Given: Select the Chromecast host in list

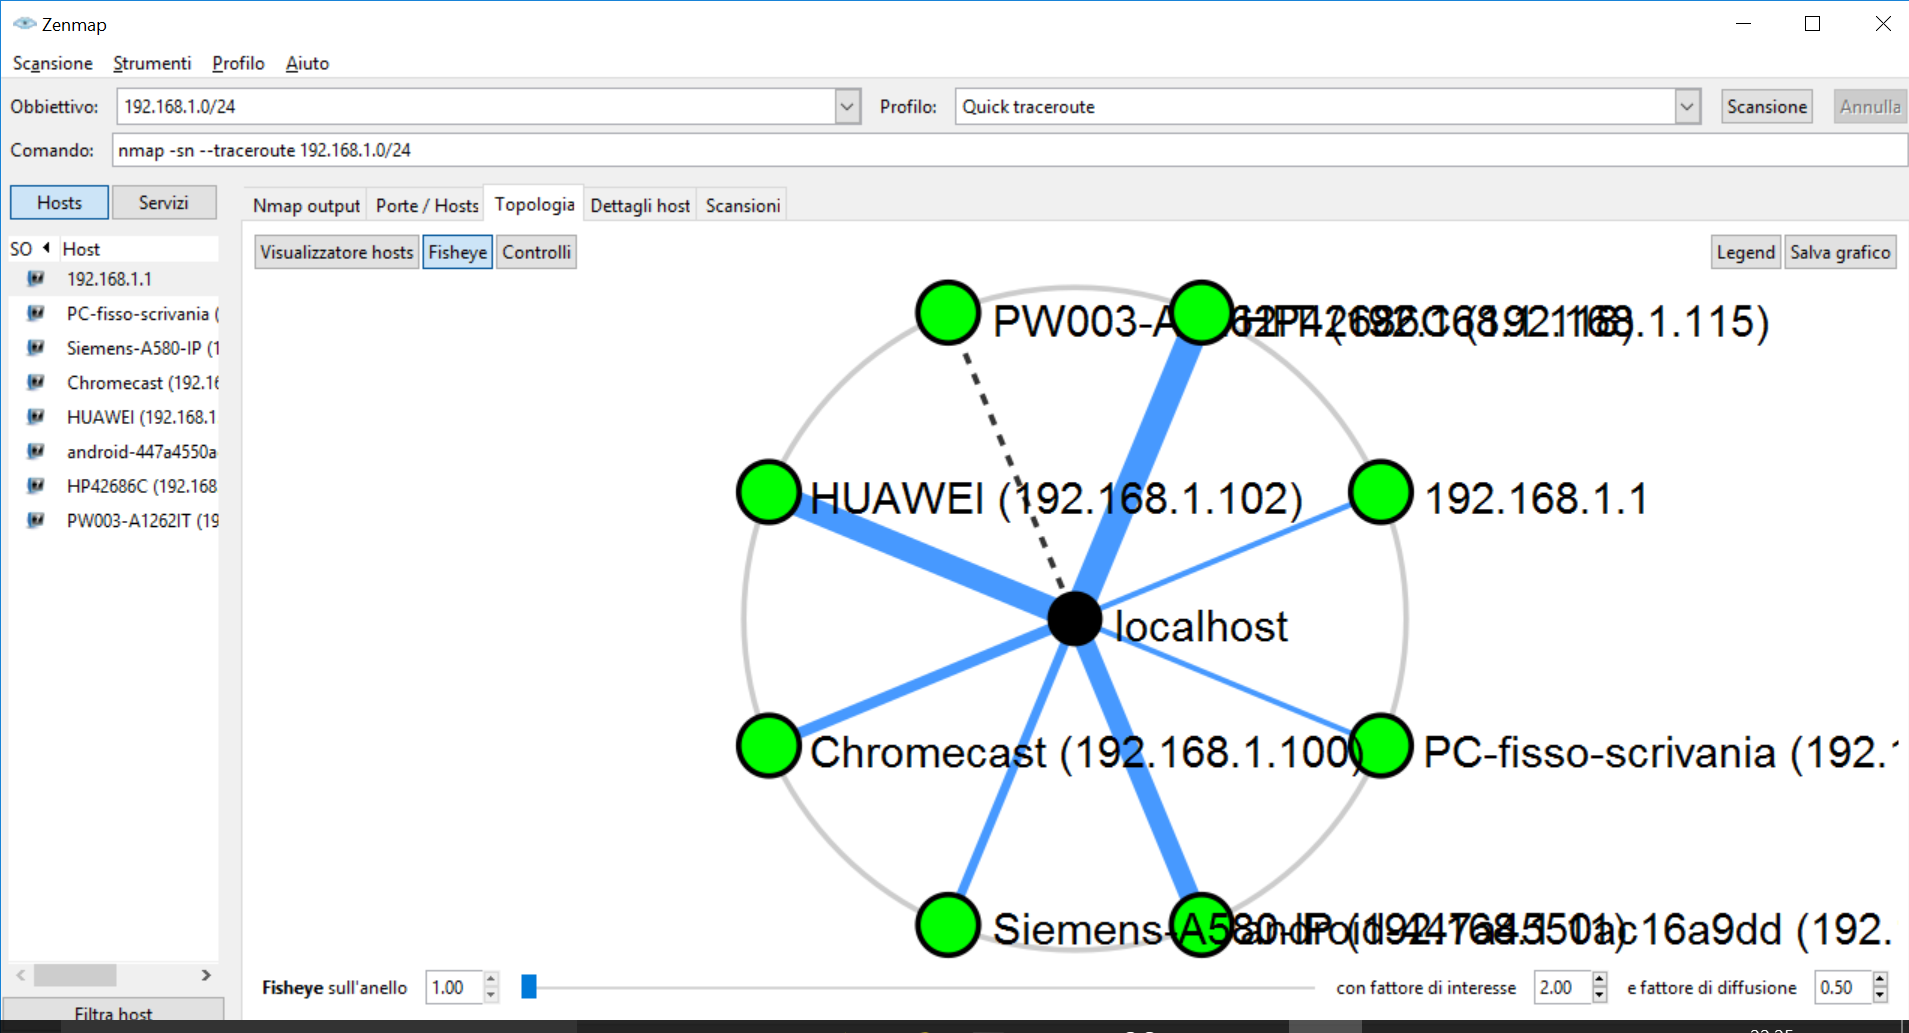Looking at the screenshot, I should [114, 382].
